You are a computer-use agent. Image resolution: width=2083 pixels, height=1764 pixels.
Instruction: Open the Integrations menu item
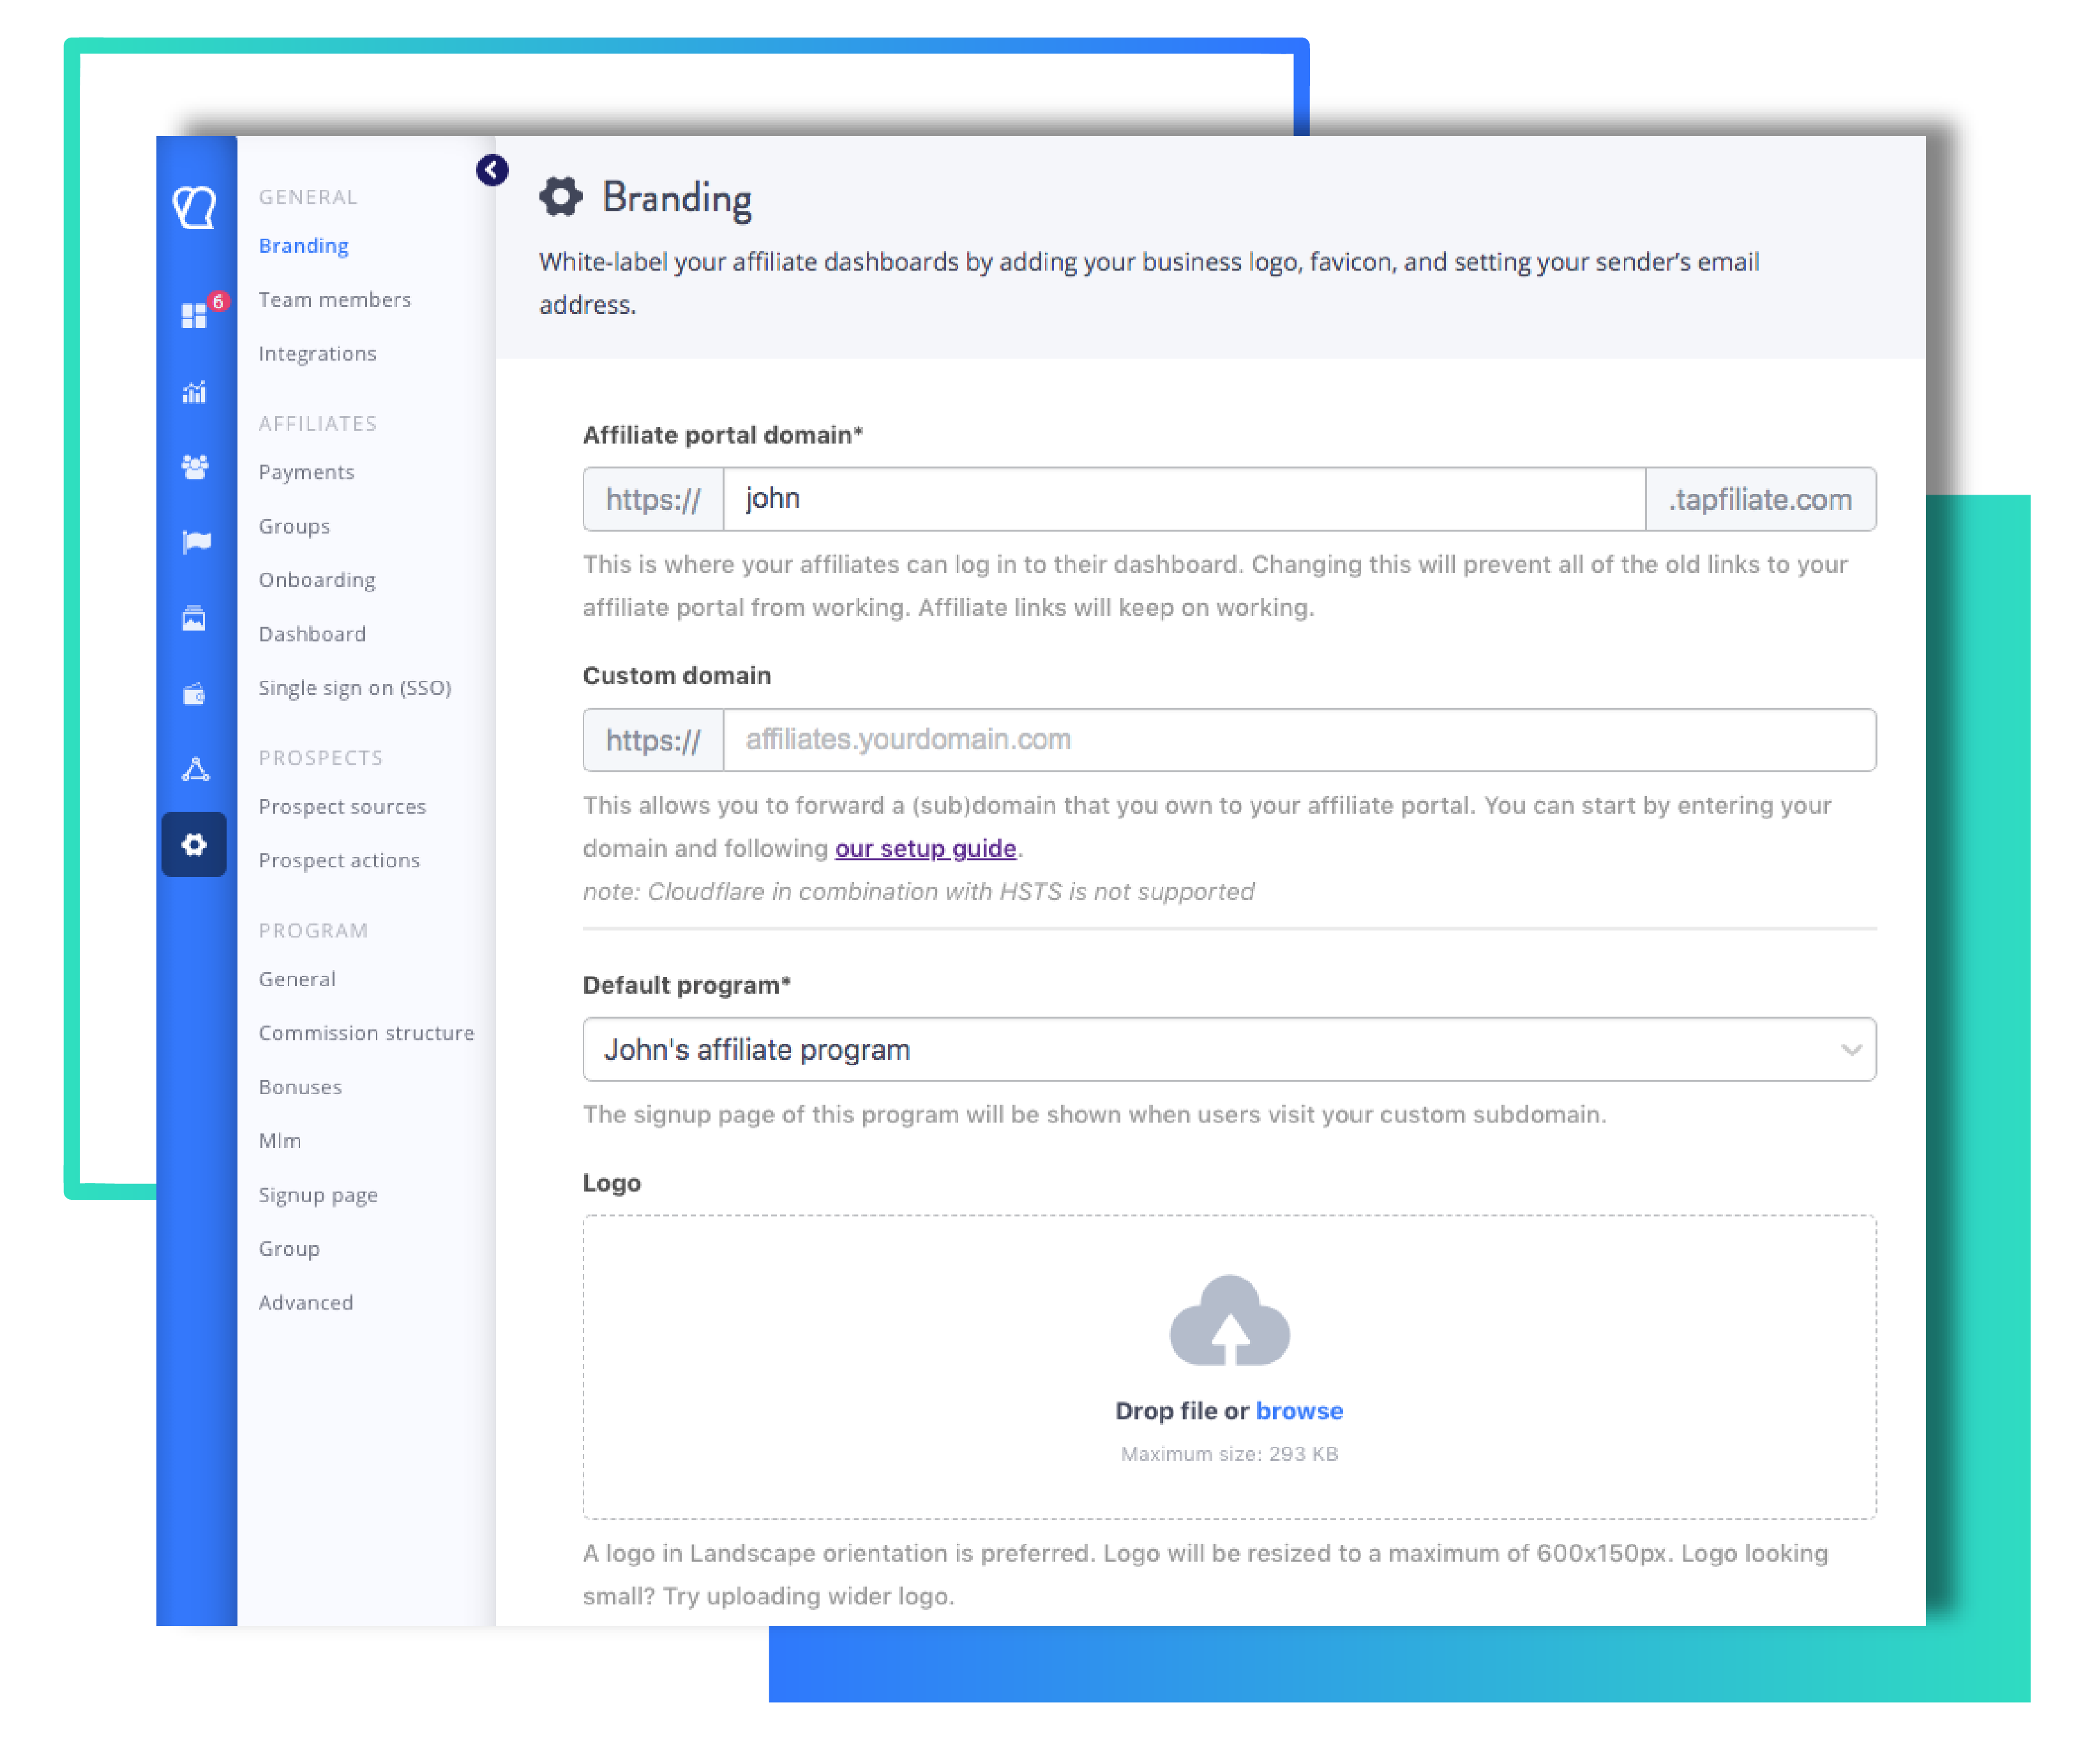[317, 354]
